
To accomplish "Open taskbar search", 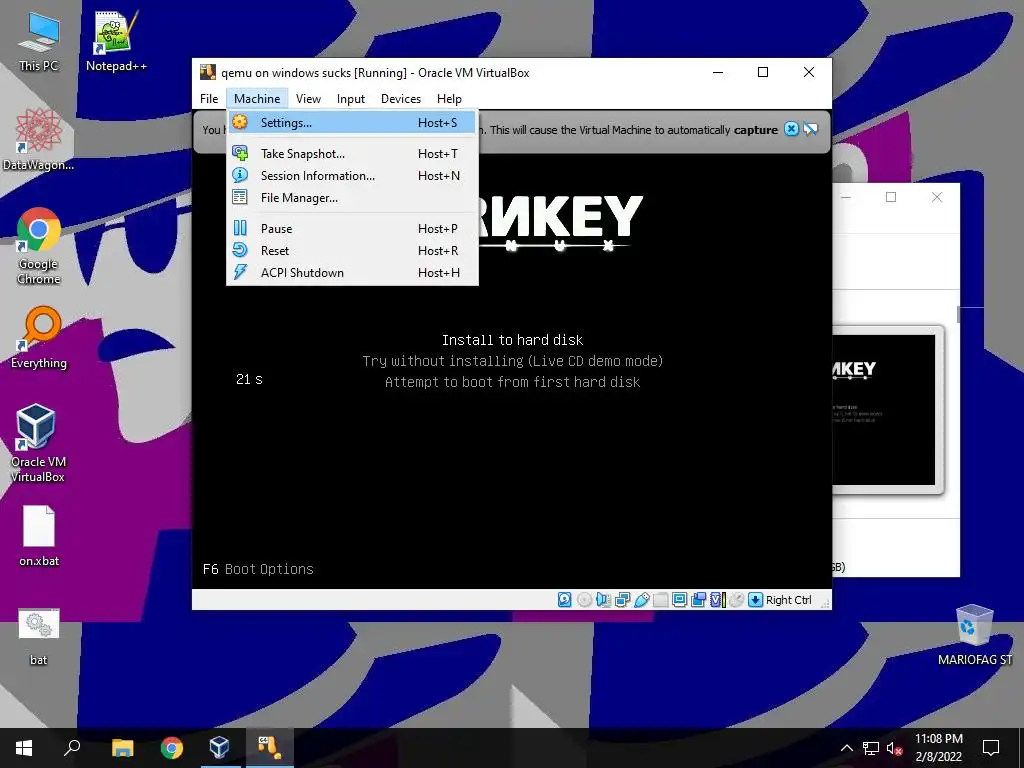I will coord(72,748).
